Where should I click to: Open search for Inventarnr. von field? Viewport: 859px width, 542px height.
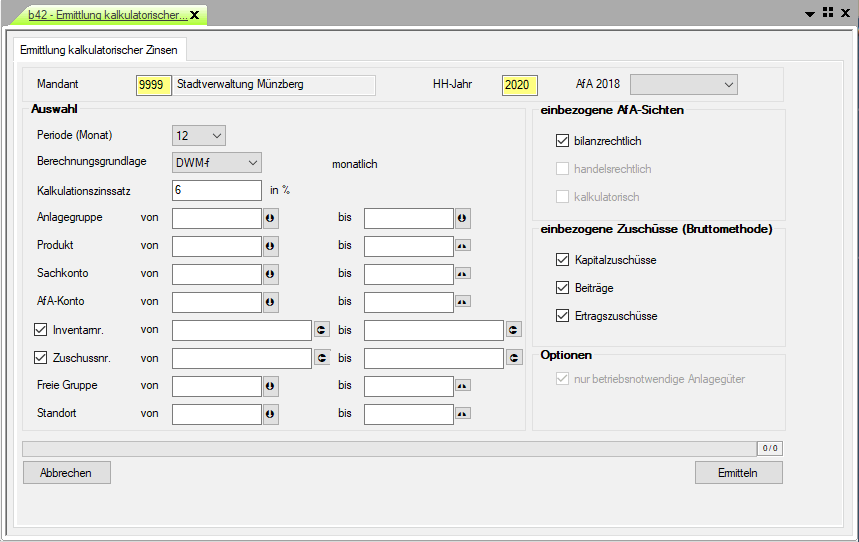[x=322, y=330]
